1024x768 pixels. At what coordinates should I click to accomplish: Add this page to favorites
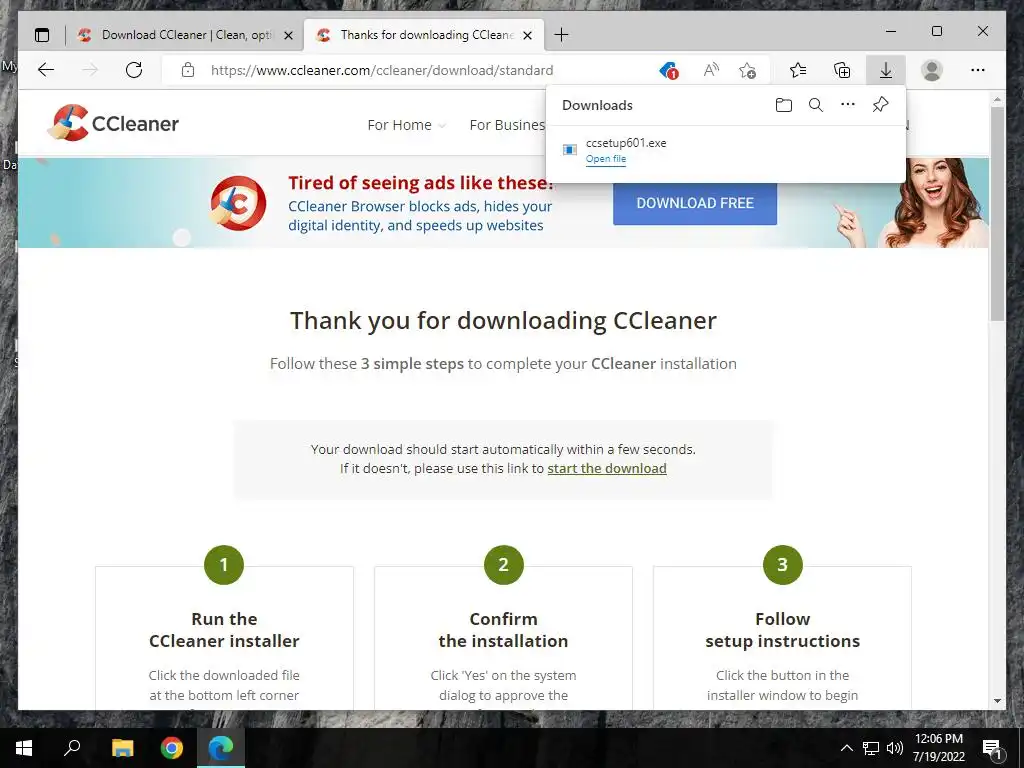747,70
